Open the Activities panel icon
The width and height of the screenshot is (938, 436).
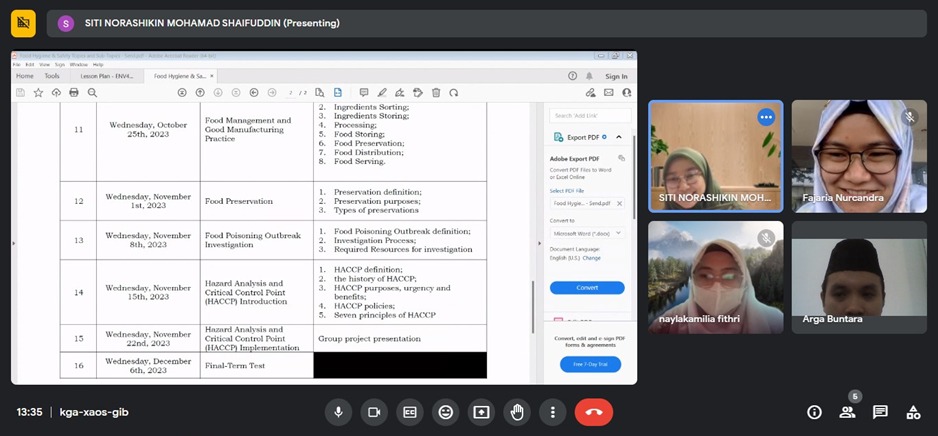click(913, 412)
